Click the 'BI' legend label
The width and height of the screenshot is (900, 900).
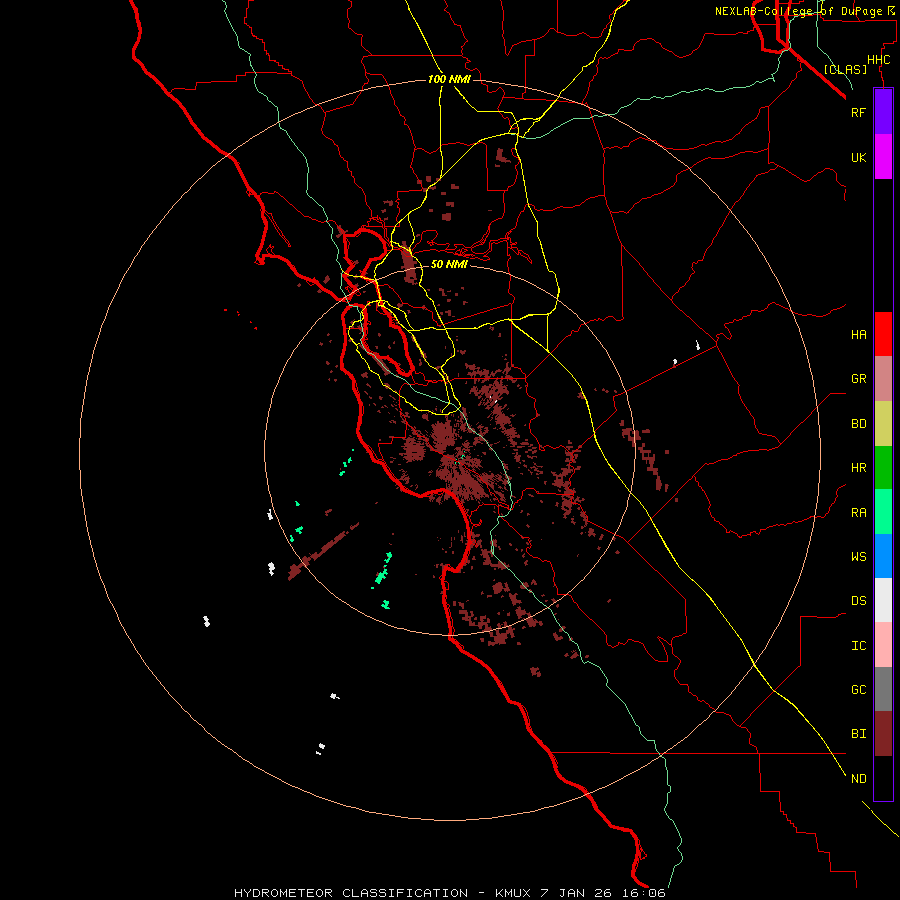click(859, 734)
